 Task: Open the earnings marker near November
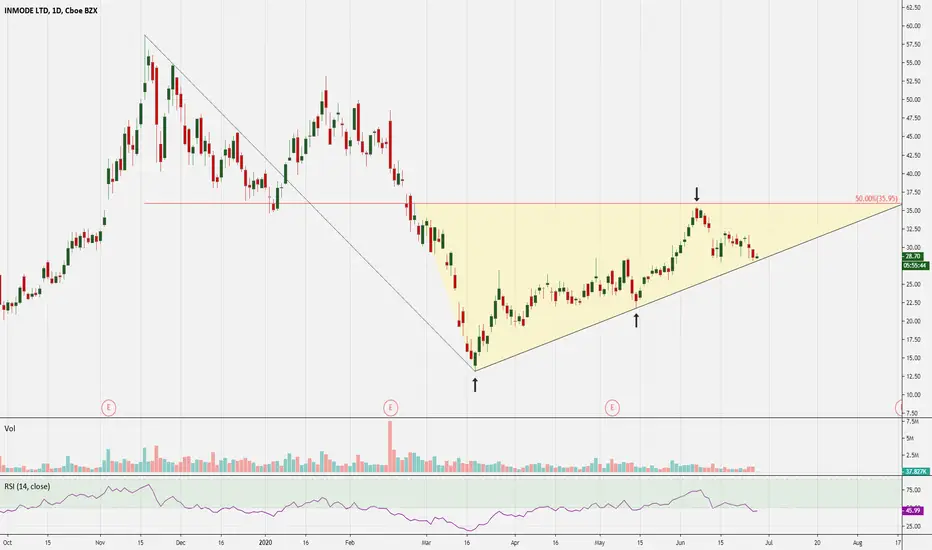pyautogui.click(x=108, y=408)
